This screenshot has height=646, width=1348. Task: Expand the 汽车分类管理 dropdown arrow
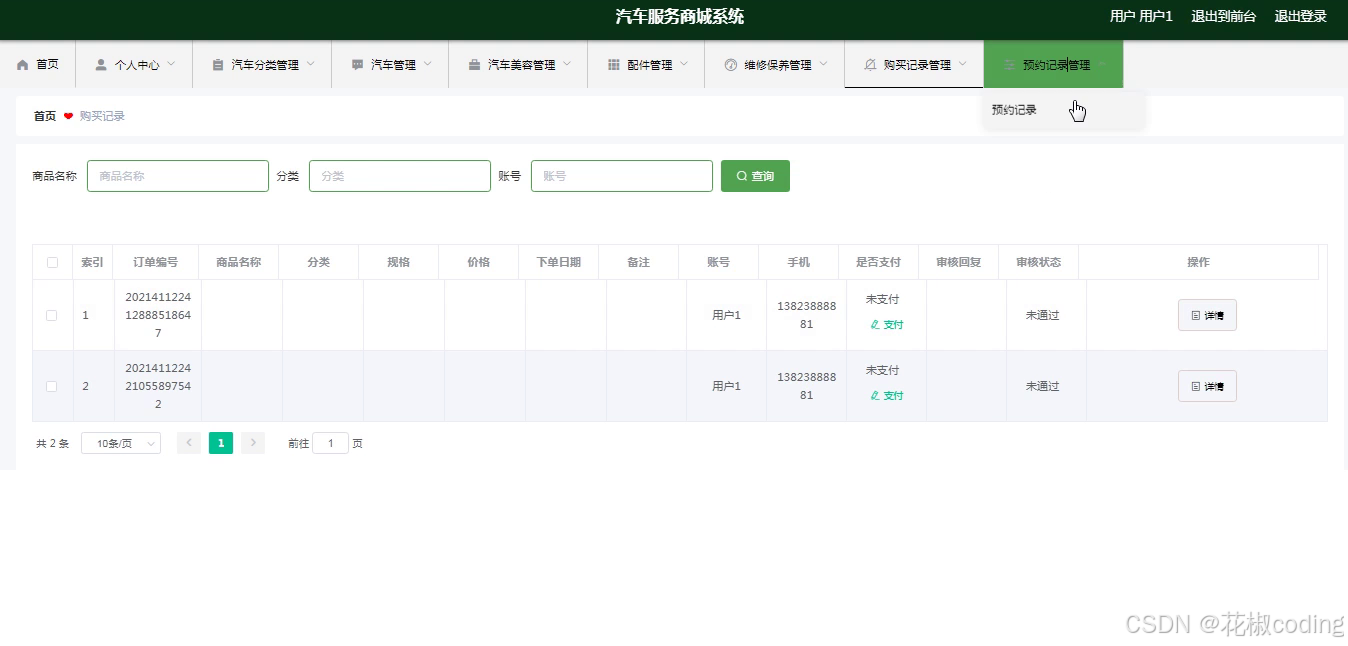pyautogui.click(x=310, y=64)
